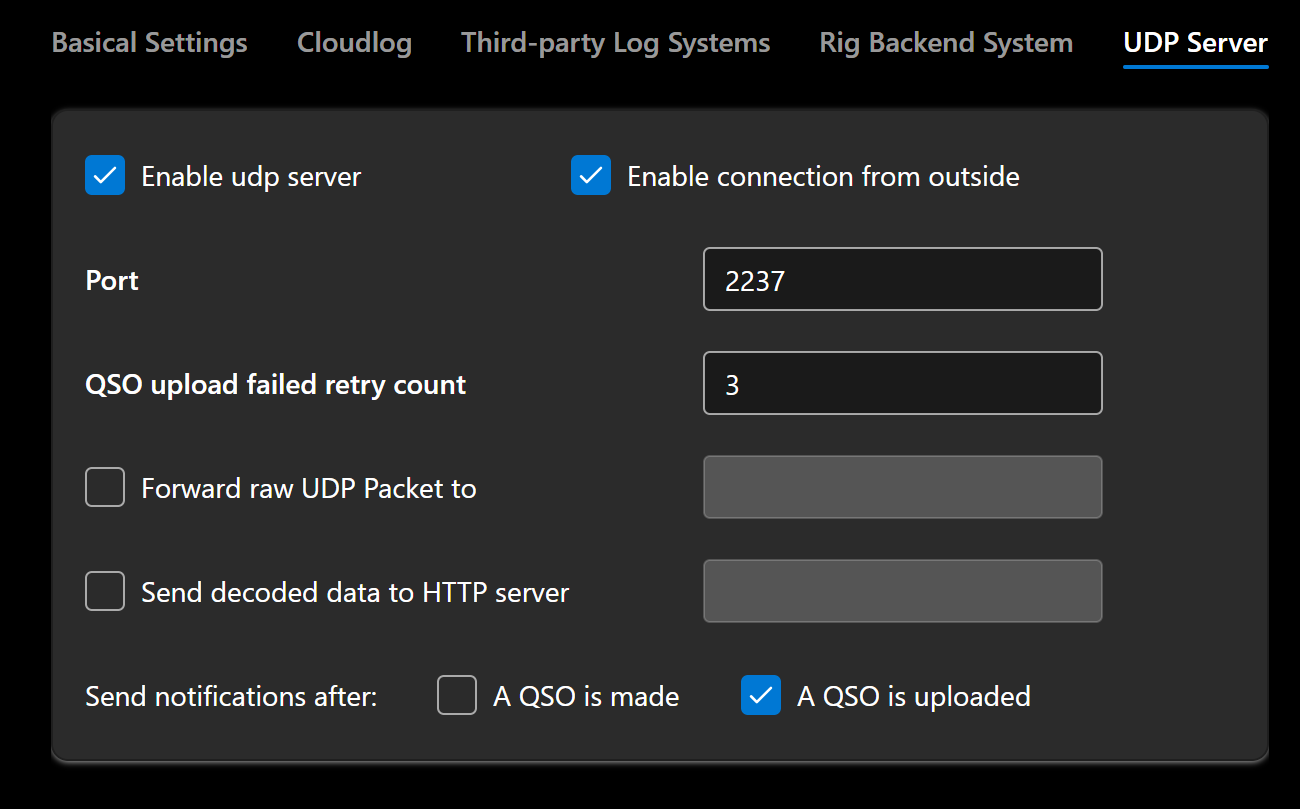
Task: Untick the A QSO is uploaded checkbox
Action: (x=761, y=696)
